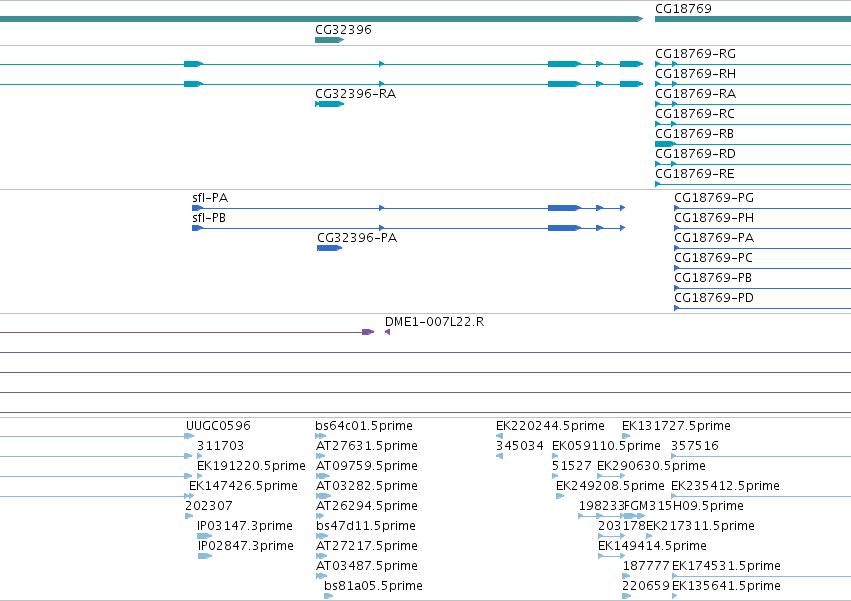Image resolution: width=851 pixels, height=601 pixels.
Task: Select protein CG18769-PG
Action: tap(714, 198)
